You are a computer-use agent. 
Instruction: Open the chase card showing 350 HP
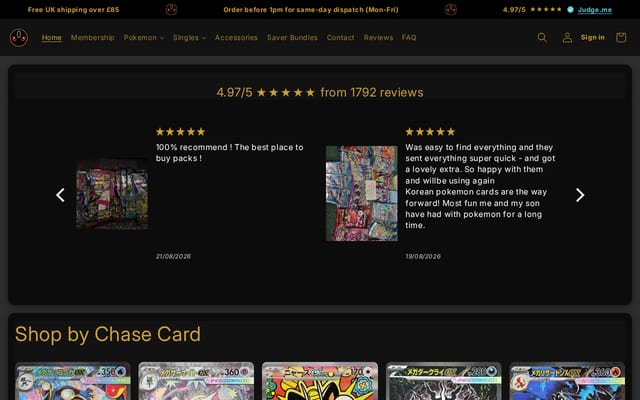[x=73, y=381]
